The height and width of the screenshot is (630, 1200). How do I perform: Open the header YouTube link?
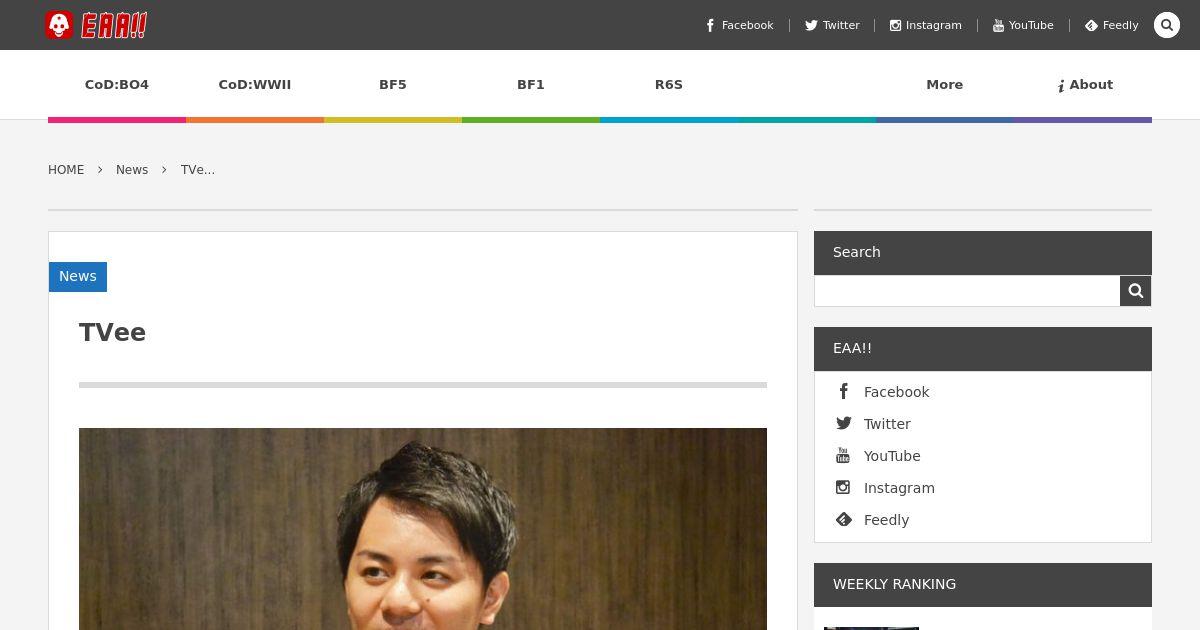1023,25
